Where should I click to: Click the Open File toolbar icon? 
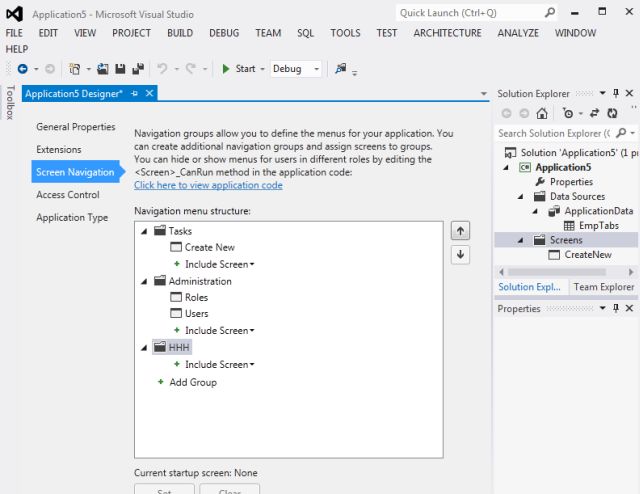click(103, 69)
